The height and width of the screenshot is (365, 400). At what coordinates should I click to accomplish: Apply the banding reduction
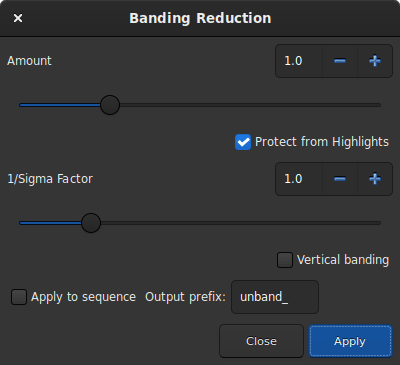[x=350, y=341]
